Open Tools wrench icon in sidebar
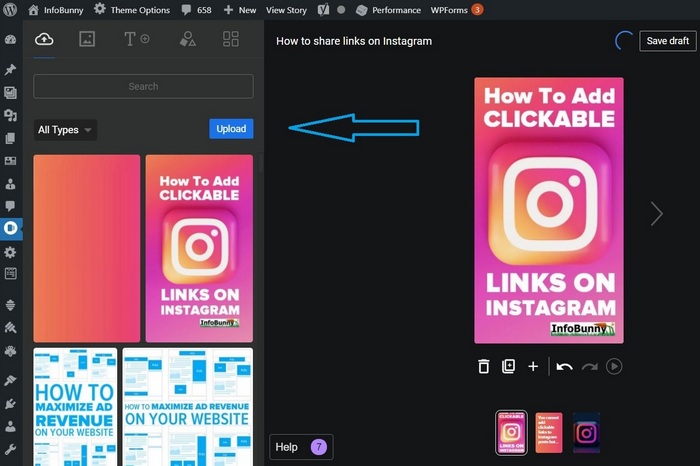This screenshot has width=700, height=466. [10, 449]
